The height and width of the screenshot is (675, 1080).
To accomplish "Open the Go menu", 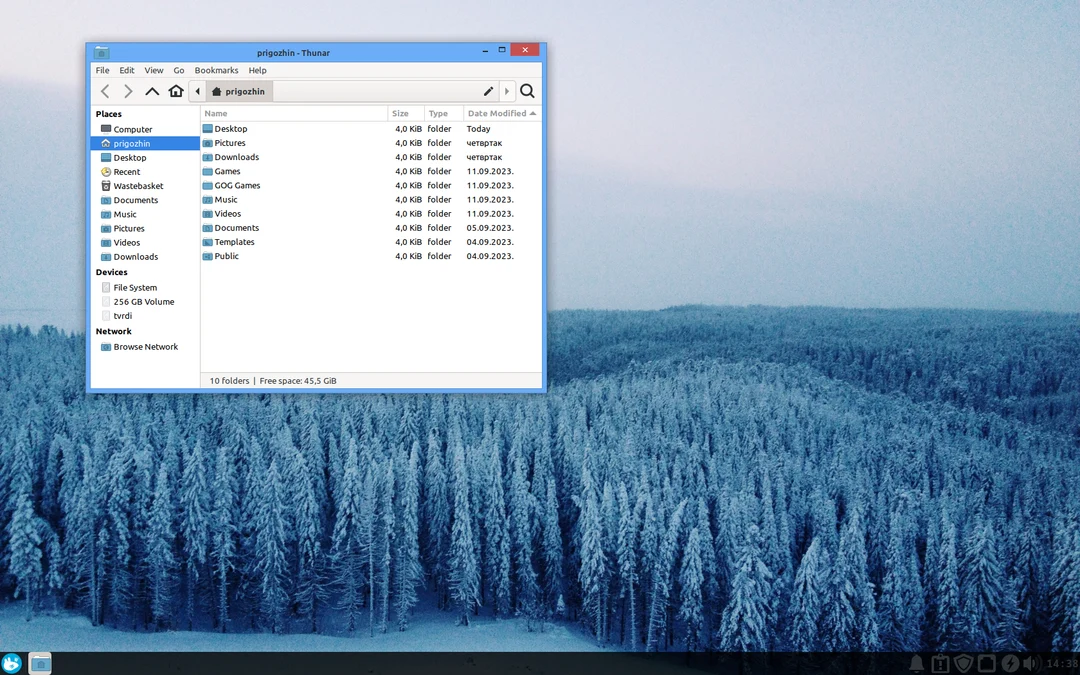I will click(x=178, y=70).
